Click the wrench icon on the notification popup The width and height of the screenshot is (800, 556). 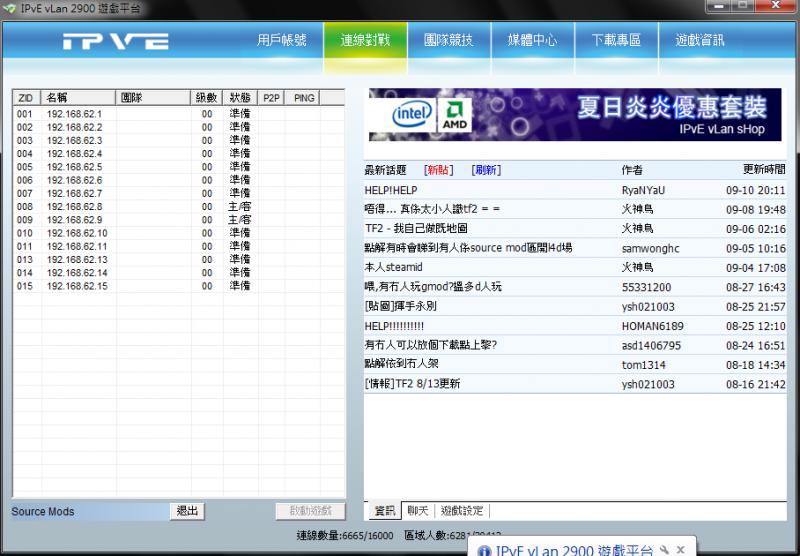pos(663,549)
